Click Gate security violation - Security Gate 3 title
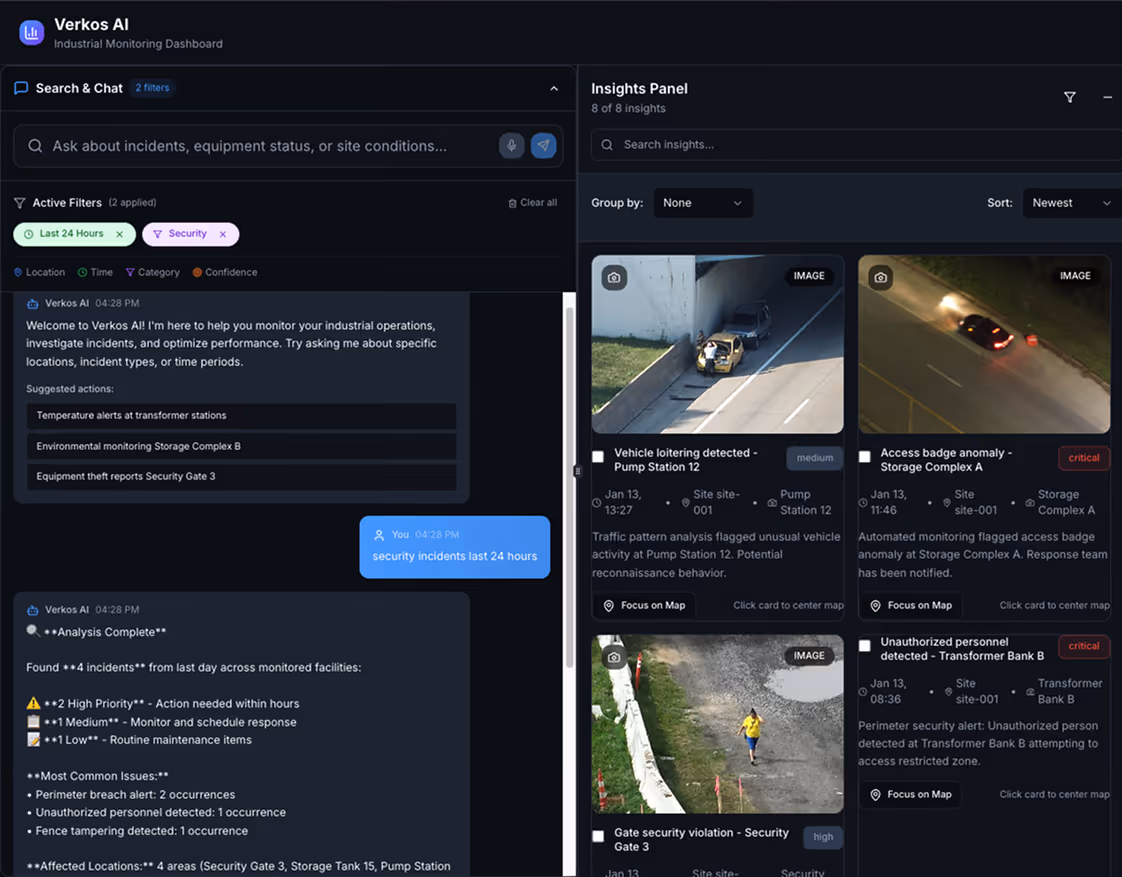The image size is (1122, 877). click(x=701, y=840)
